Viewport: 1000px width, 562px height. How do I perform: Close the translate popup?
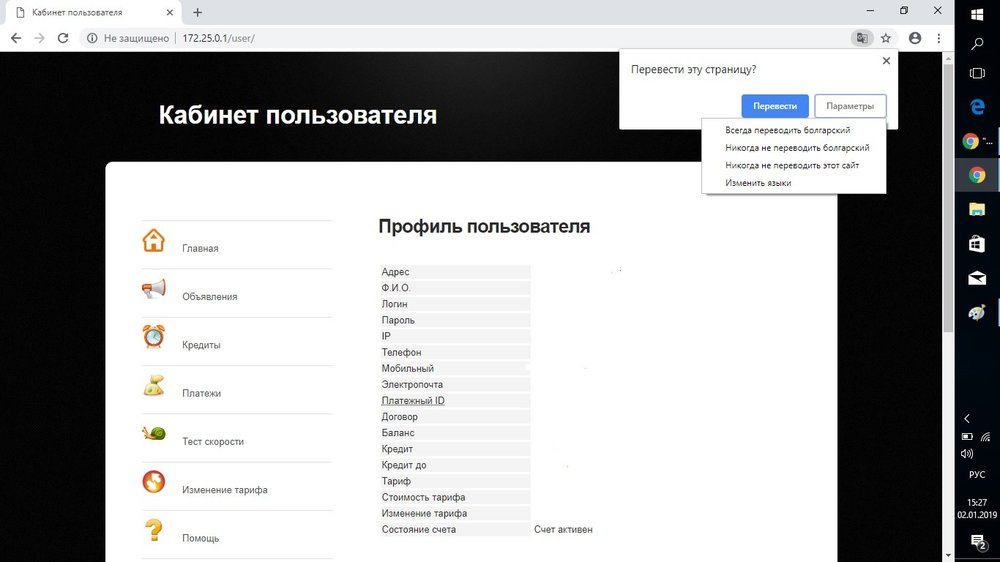(x=886, y=61)
